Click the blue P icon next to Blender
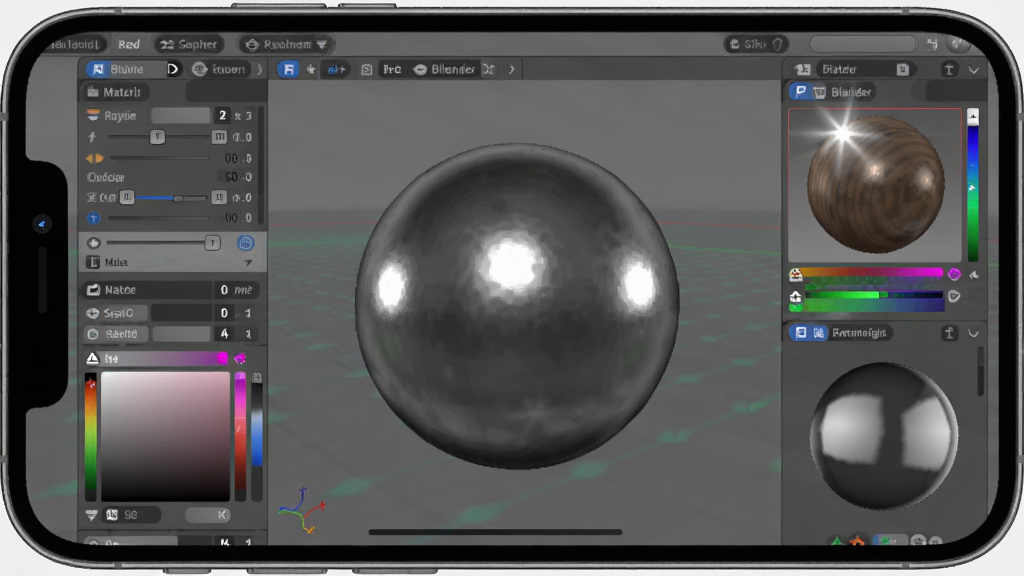Viewport: 1024px width, 576px height. (x=801, y=92)
